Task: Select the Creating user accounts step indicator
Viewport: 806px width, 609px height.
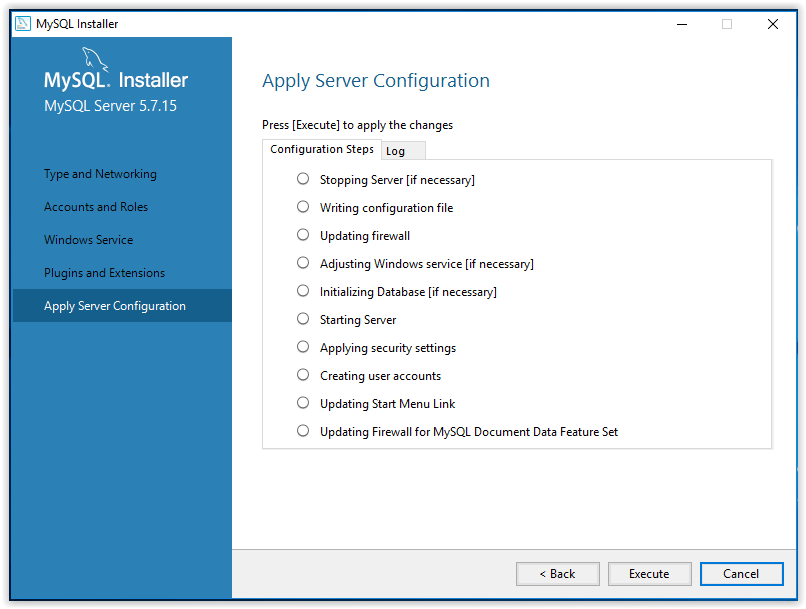Action: click(x=303, y=375)
